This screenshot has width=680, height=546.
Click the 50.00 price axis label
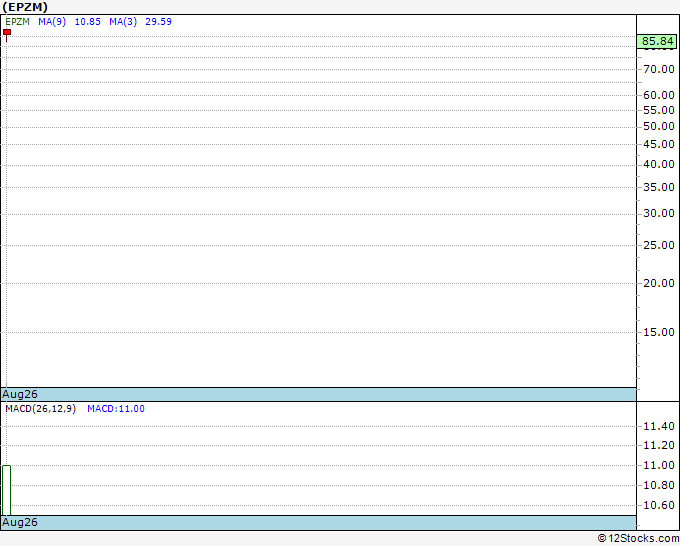pyautogui.click(x=659, y=127)
